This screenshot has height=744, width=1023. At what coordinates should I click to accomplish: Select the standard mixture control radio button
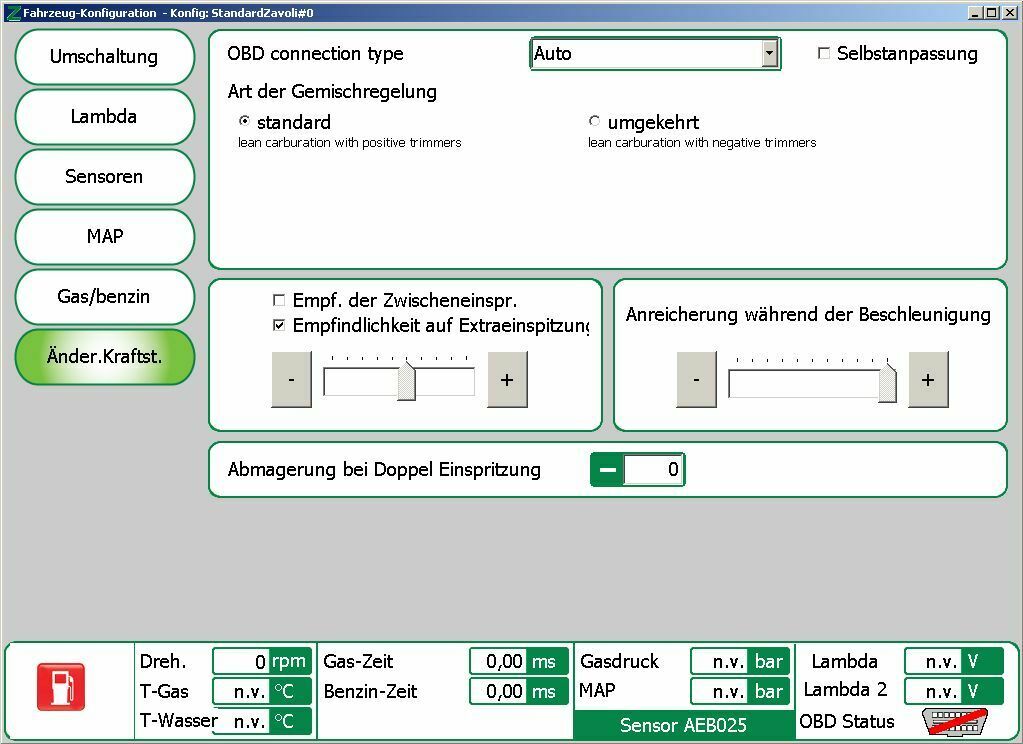pyautogui.click(x=244, y=122)
